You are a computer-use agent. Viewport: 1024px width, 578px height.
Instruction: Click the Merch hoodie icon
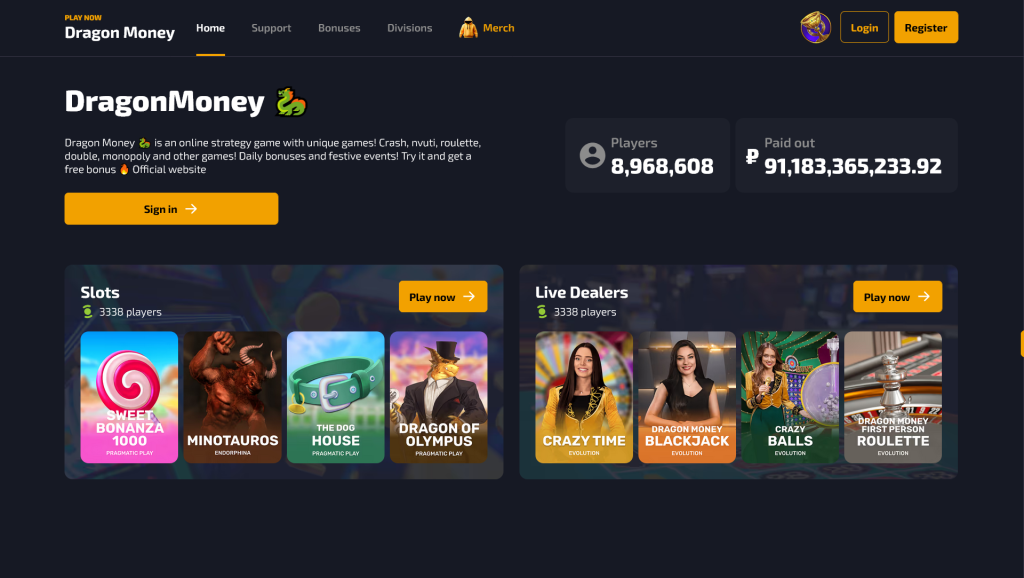tap(468, 28)
